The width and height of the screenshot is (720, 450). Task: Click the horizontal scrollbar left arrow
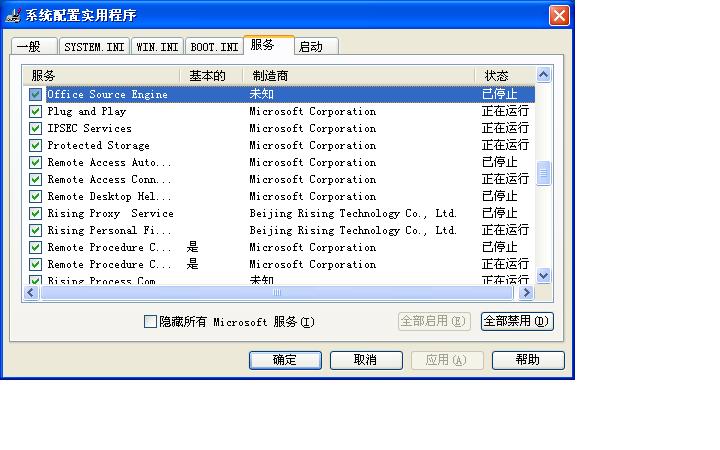31,292
